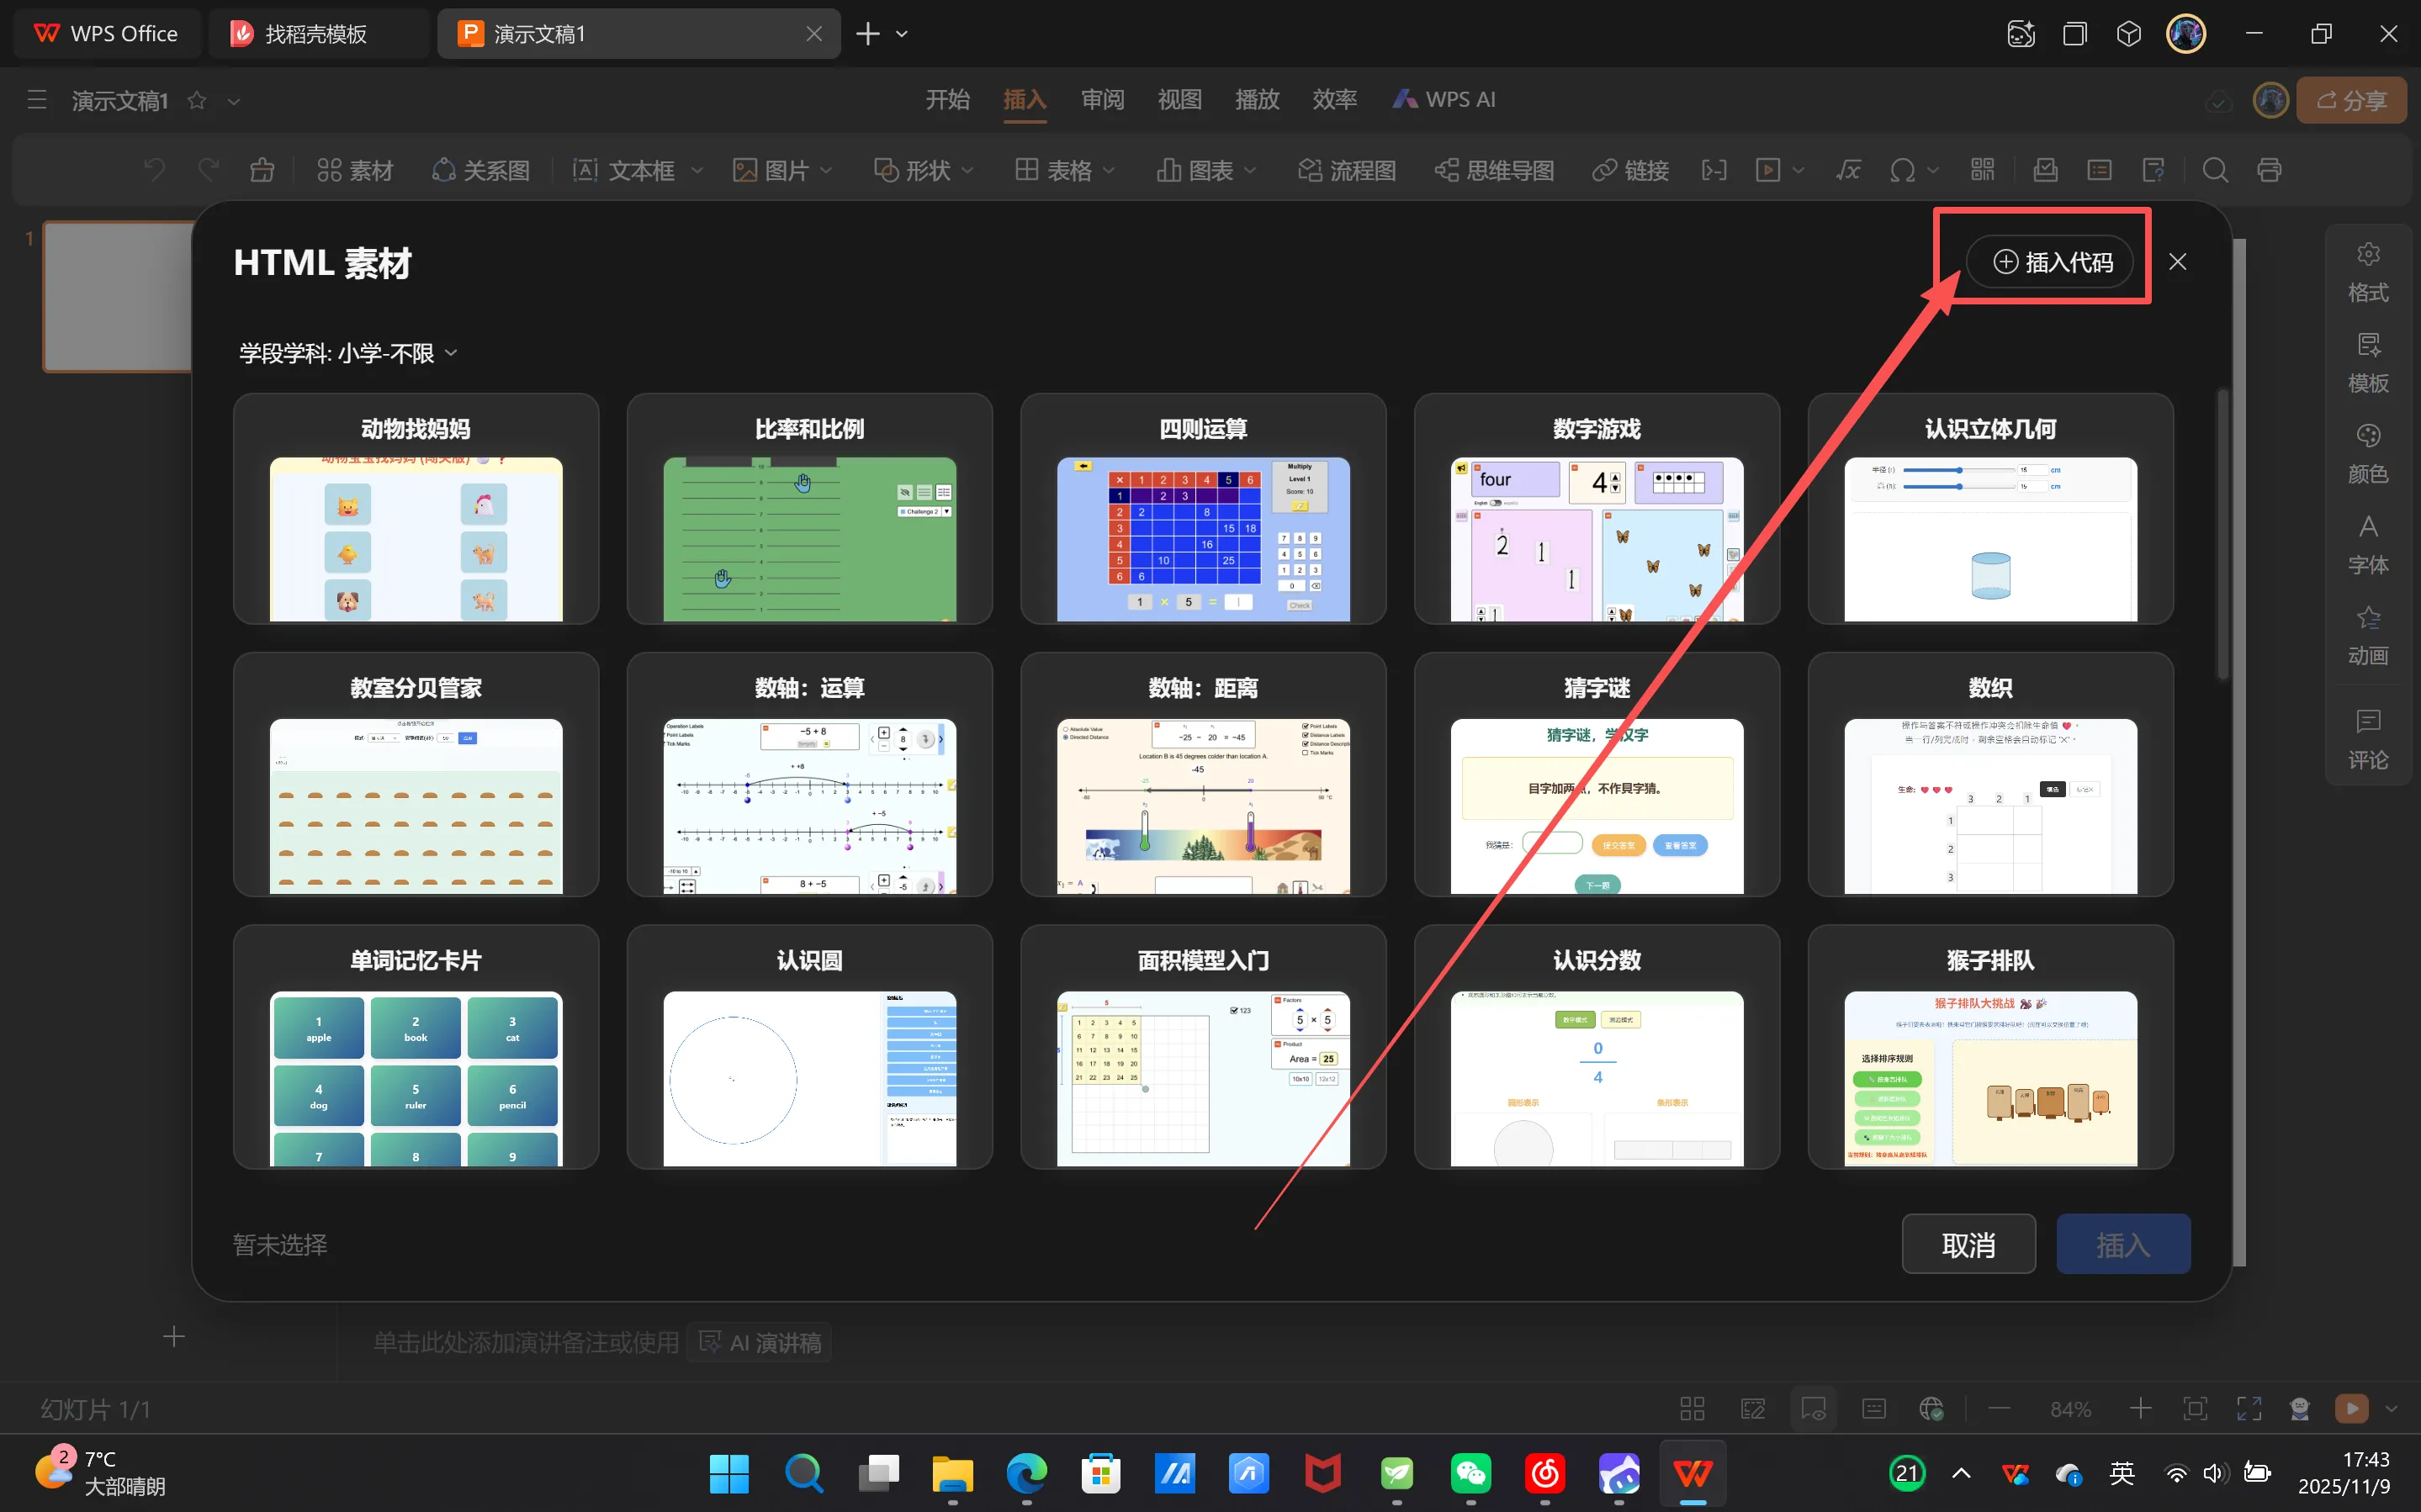Open the 流程图 tool

point(1346,171)
